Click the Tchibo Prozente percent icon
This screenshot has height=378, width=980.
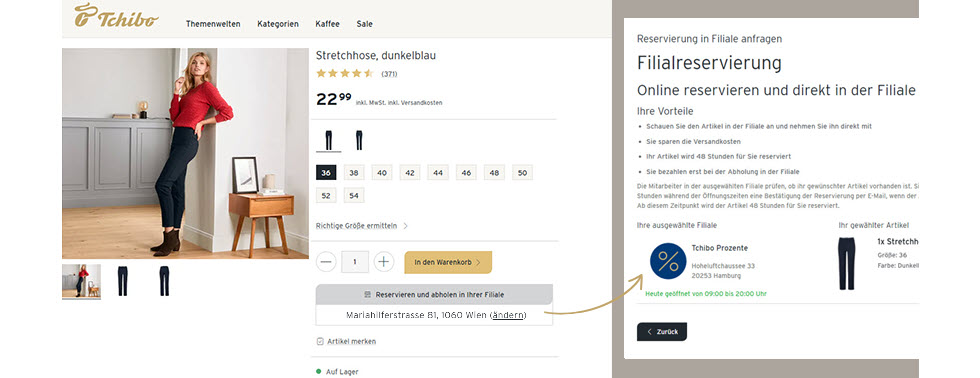click(668, 261)
